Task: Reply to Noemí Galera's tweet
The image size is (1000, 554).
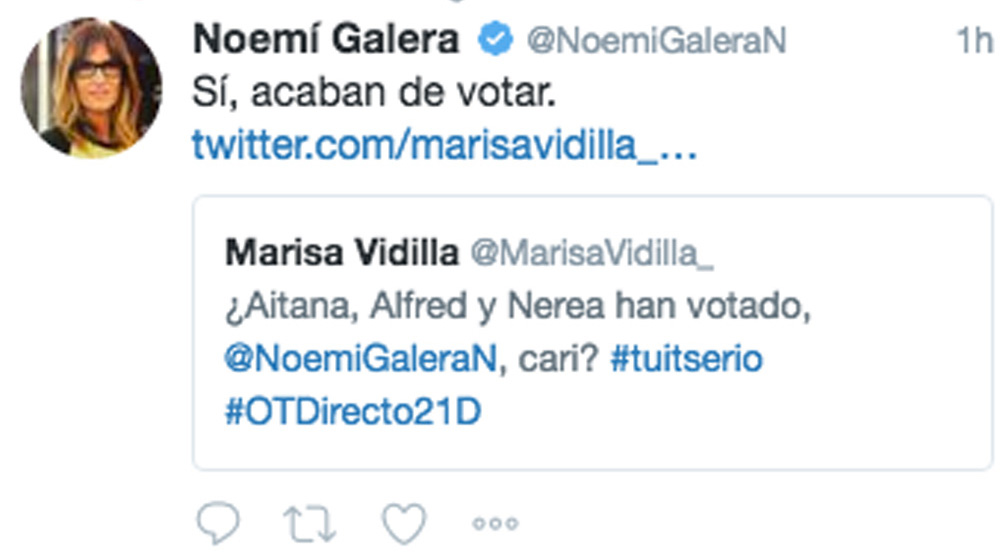Action: click(217, 523)
